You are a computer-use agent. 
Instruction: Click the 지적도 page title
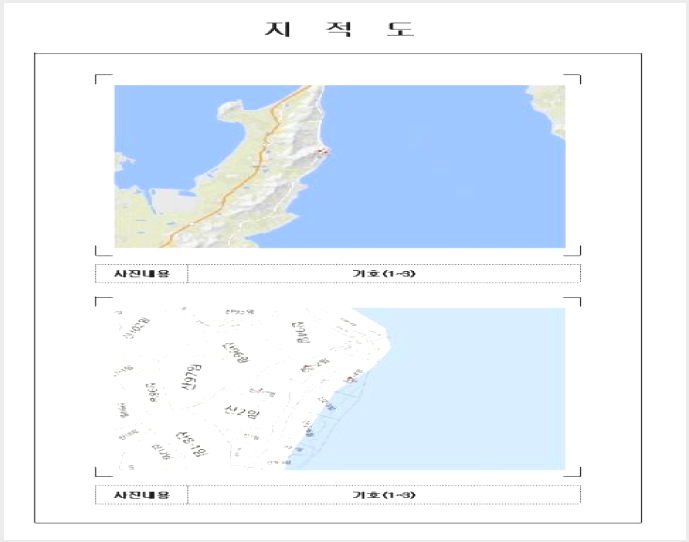click(339, 29)
